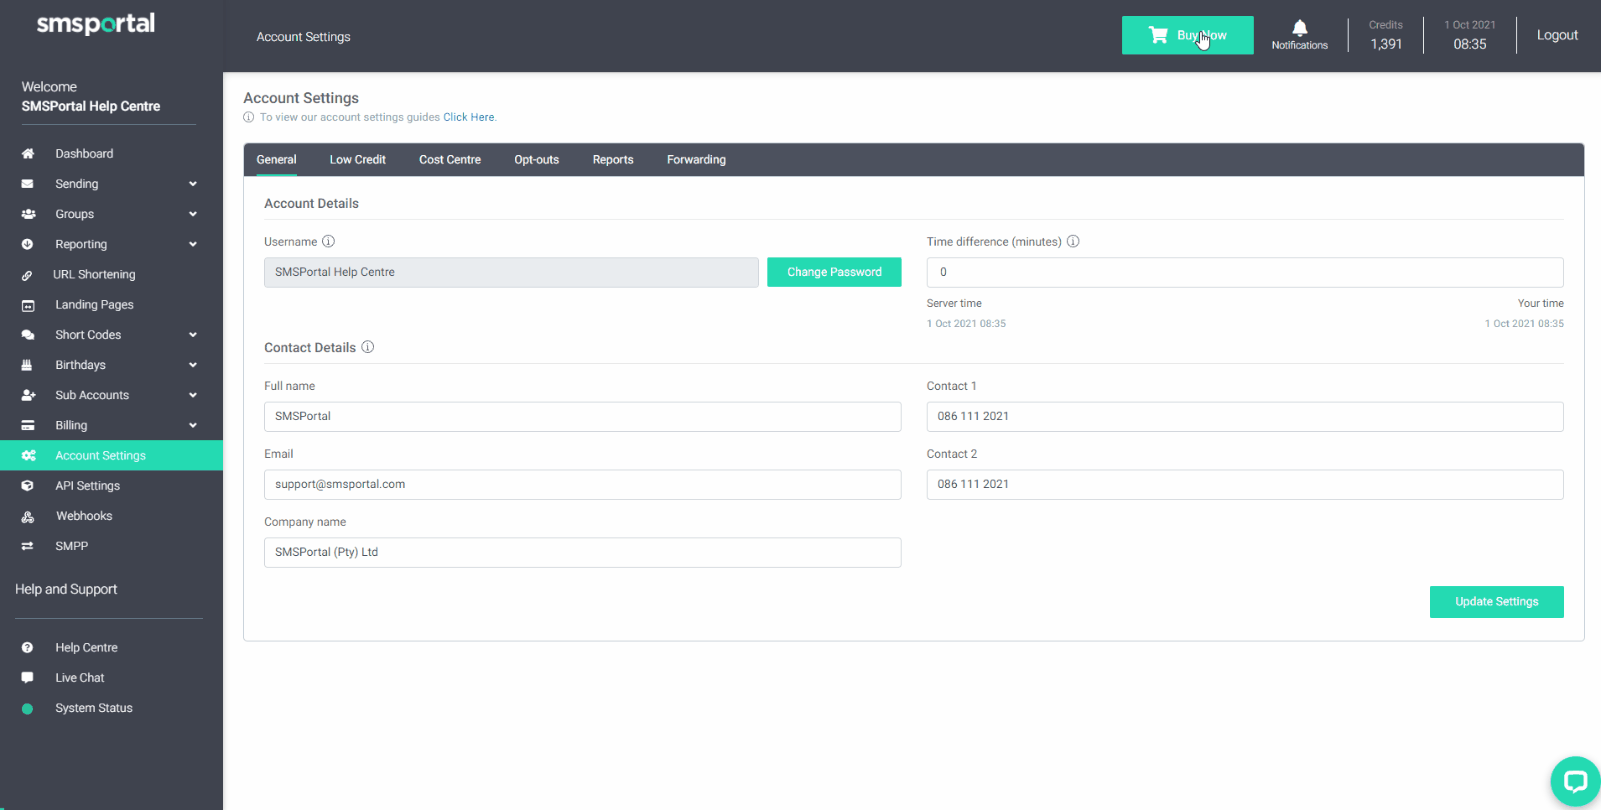1601x810 pixels.
Task: Click the Update Settings button
Action: [1496, 602]
